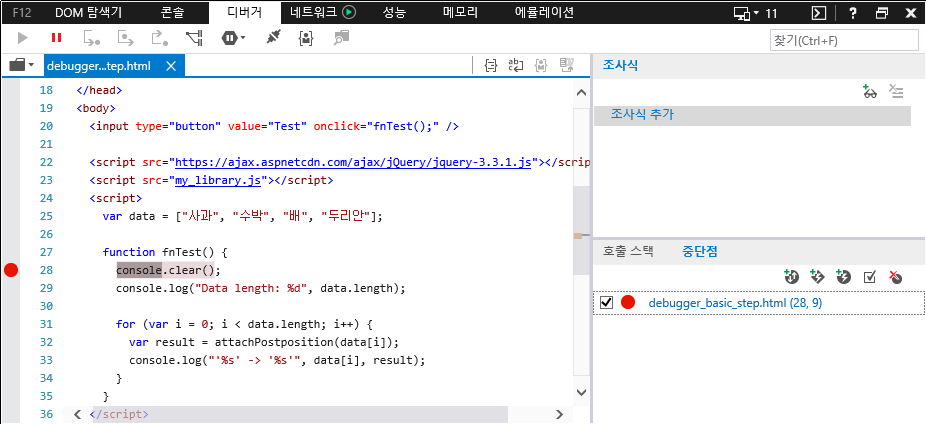The width and height of the screenshot is (926, 424).
Task: Click in the 찾기(Ctrl+F) search field
Action: pos(844,41)
